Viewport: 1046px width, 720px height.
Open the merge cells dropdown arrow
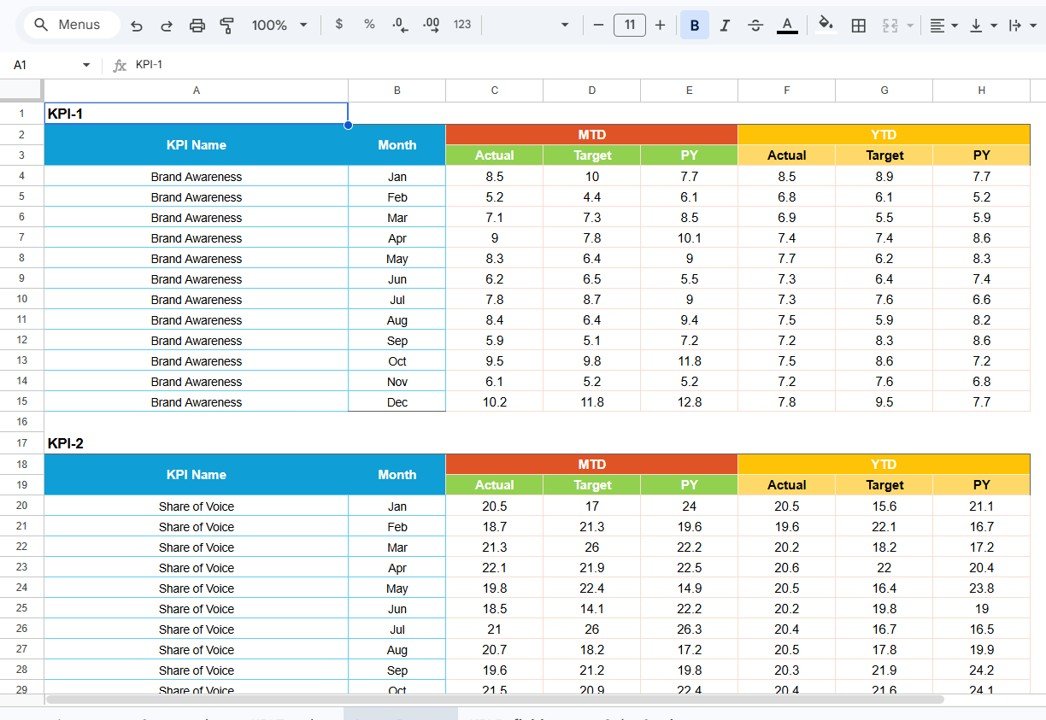point(910,25)
